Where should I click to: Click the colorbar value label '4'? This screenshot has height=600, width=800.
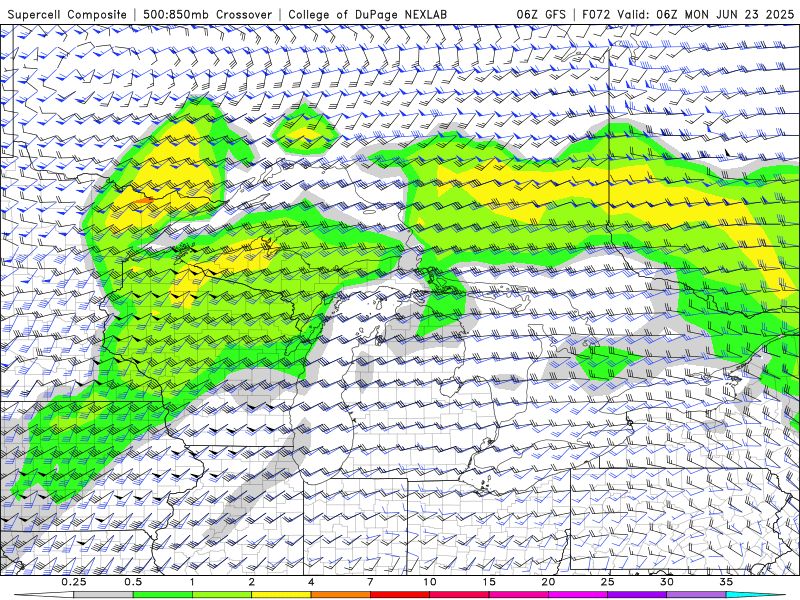coord(311,582)
